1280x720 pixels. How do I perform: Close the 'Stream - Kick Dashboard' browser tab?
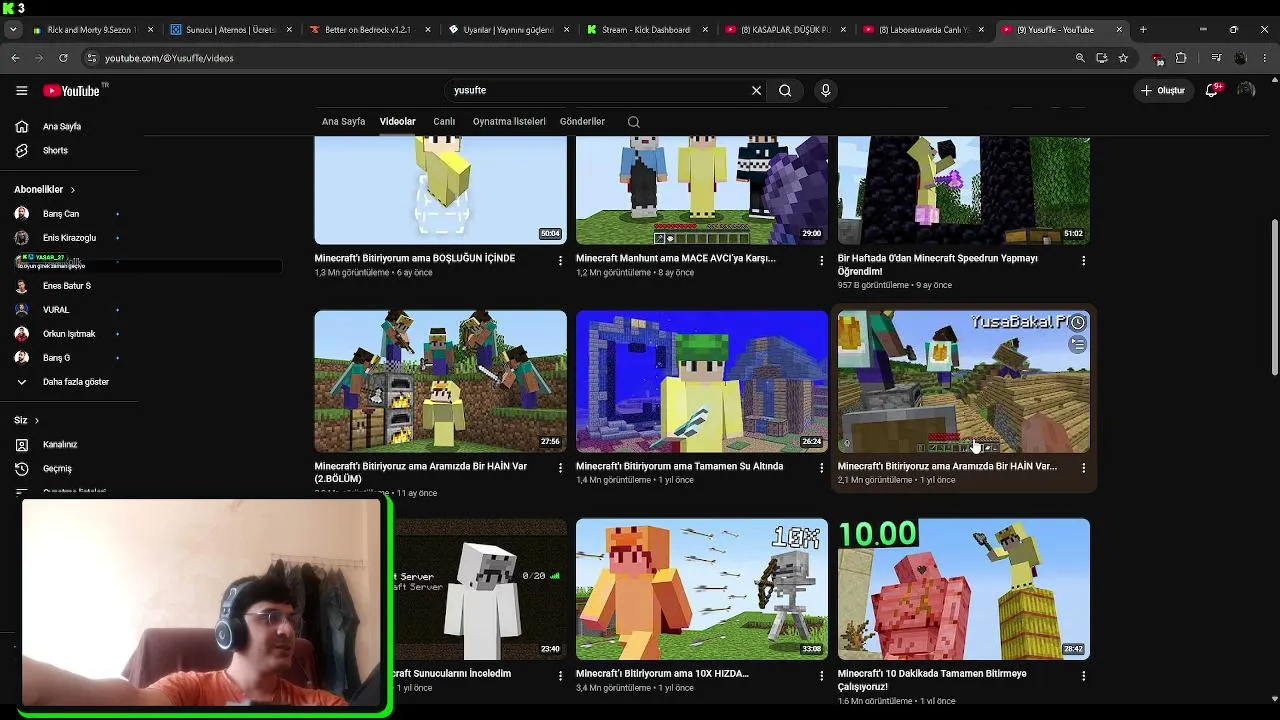click(x=705, y=30)
